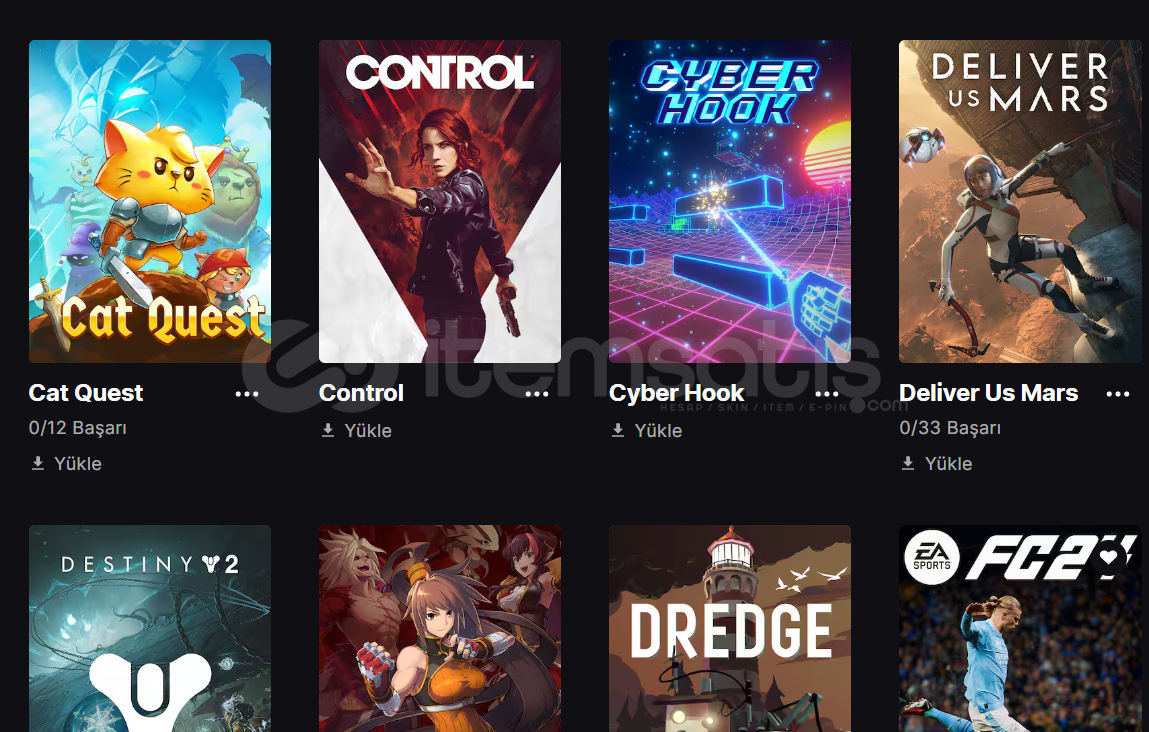Screen dimensions: 1149x732
Task: Open the Destiny 2 game tile
Action: click(x=150, y=629)
